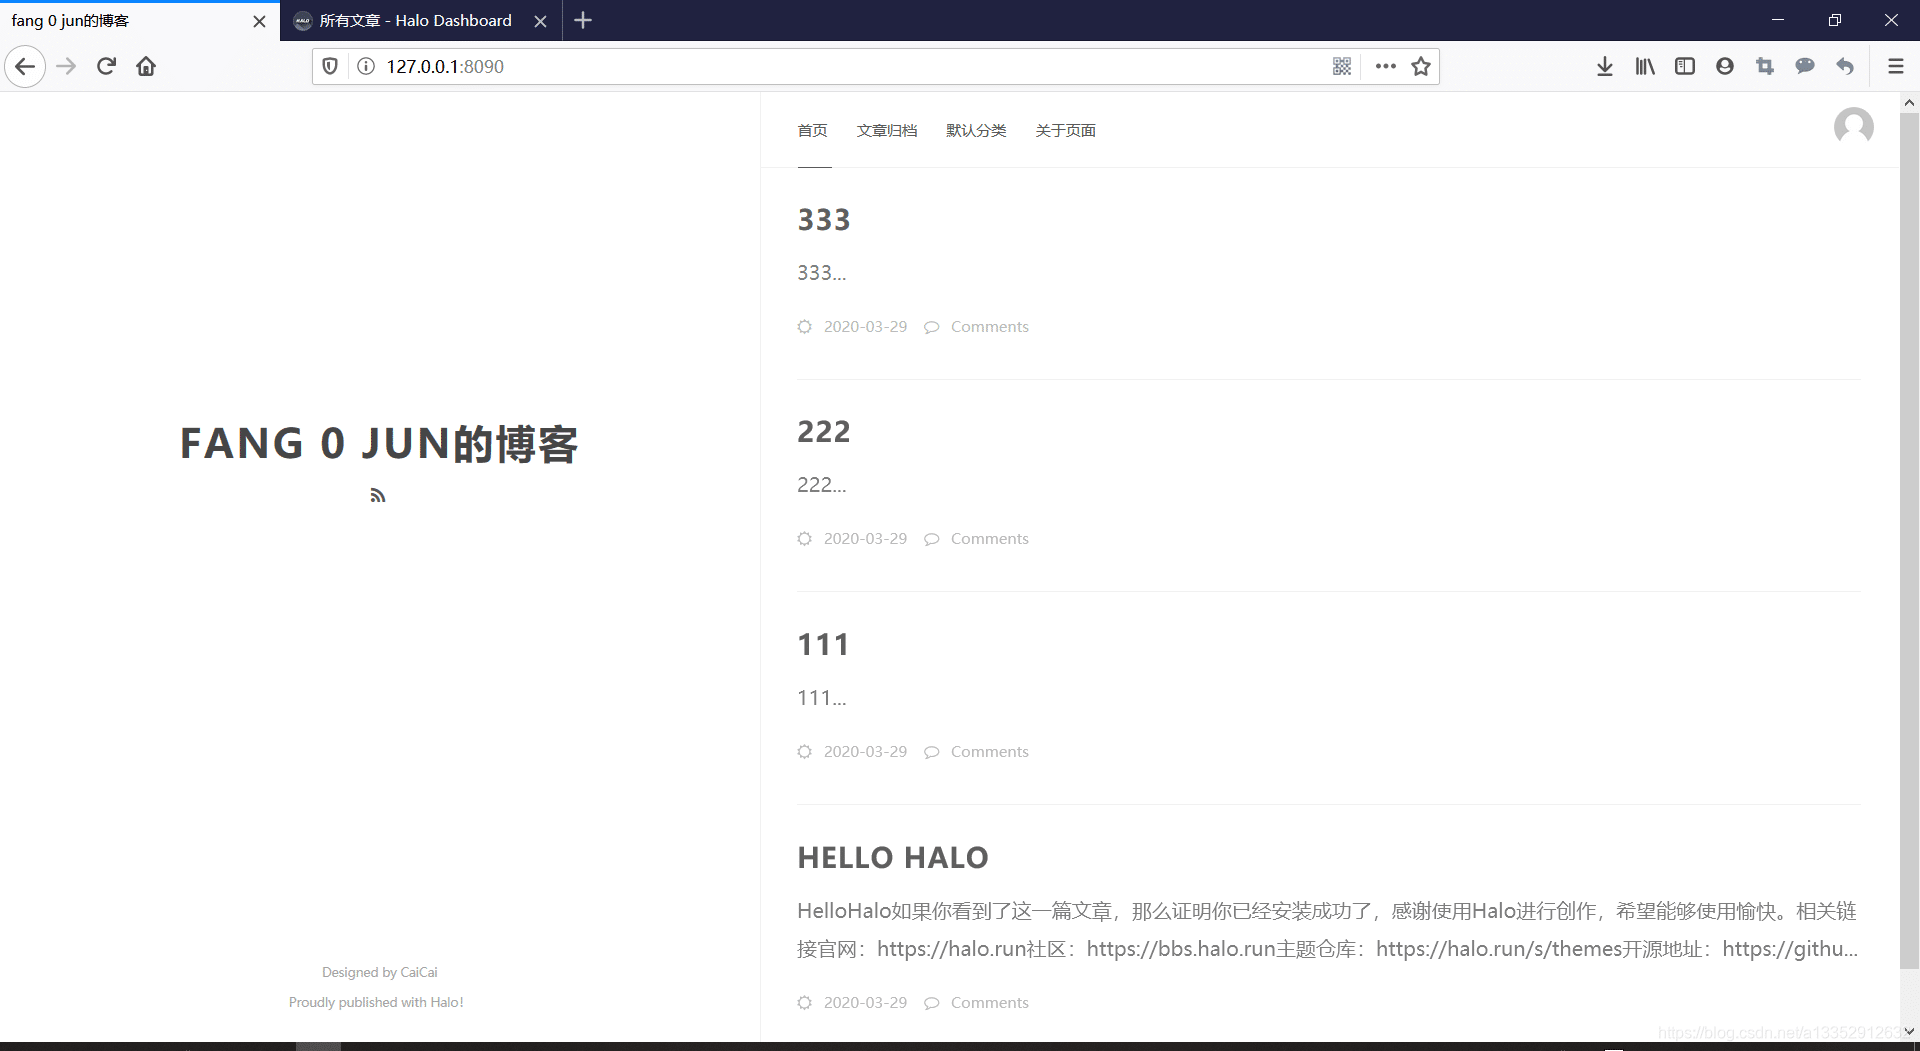Viewport: 1920px width, 1051px height.
Task: Open the post titled 111
Action: (824, 645)
